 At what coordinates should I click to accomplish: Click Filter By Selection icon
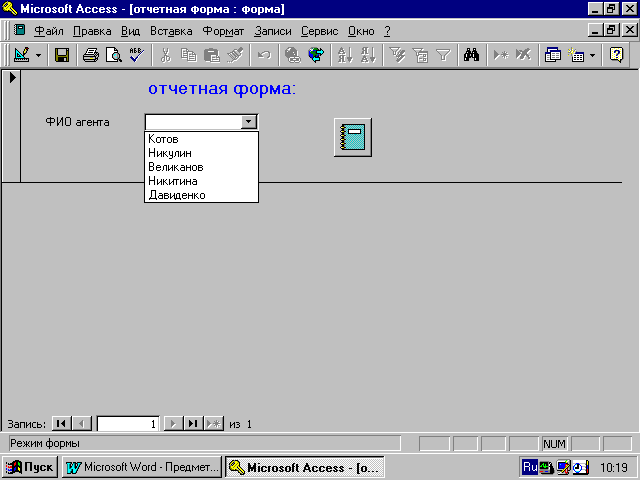pyautogui.click(x=397, y=55)
